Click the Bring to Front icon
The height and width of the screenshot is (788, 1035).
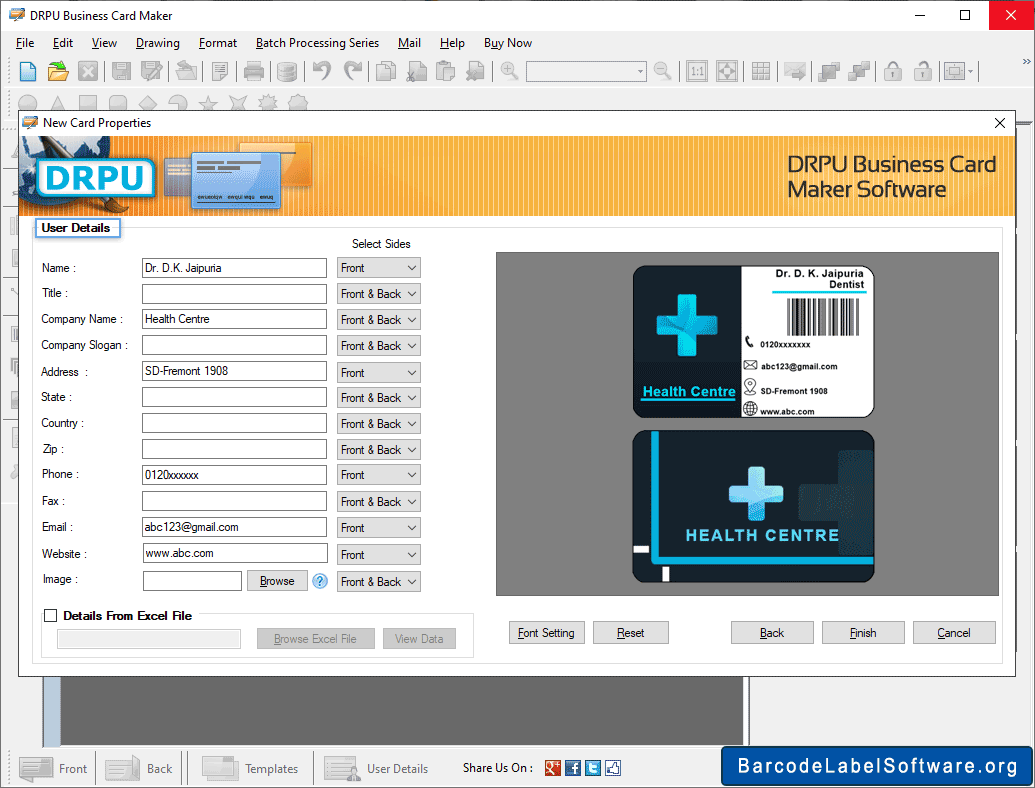point(828,71)
